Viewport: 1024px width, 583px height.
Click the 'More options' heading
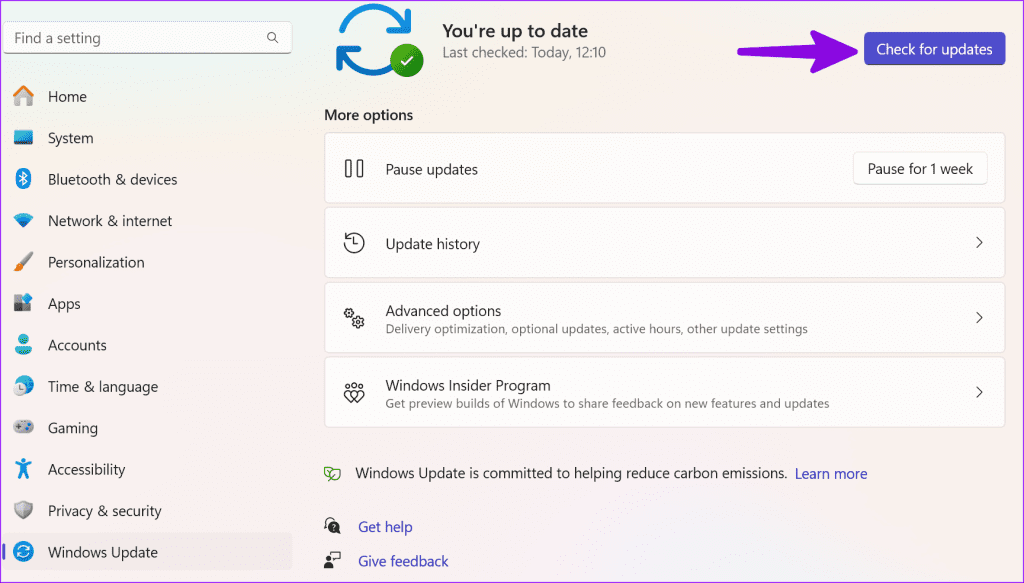coord(368,115)
